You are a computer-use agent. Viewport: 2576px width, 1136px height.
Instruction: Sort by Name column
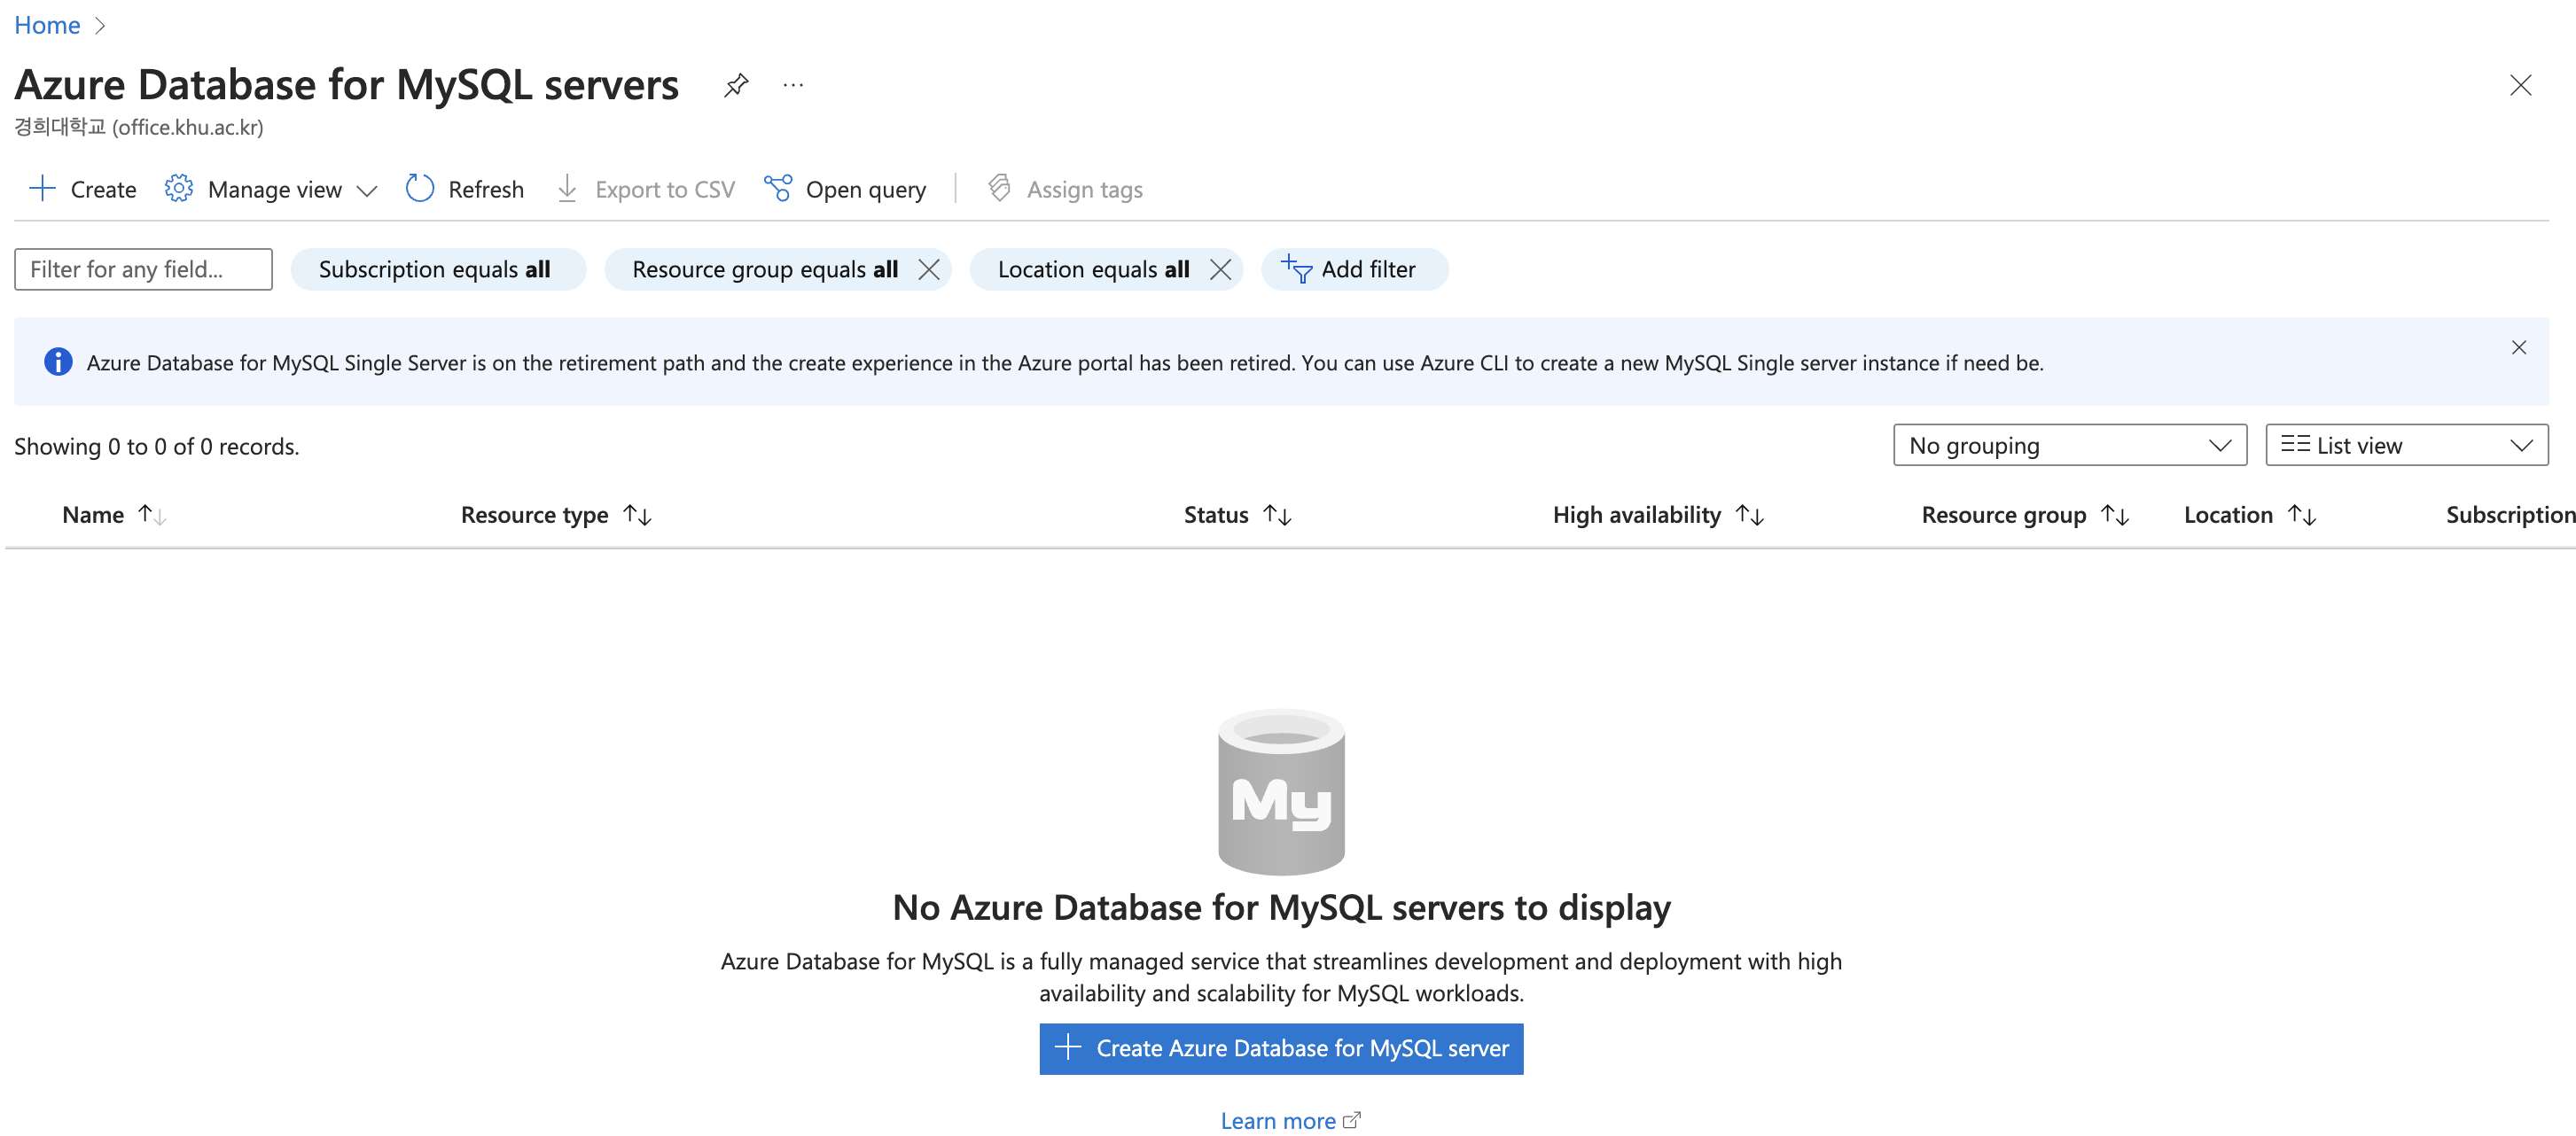click(114, 514)
